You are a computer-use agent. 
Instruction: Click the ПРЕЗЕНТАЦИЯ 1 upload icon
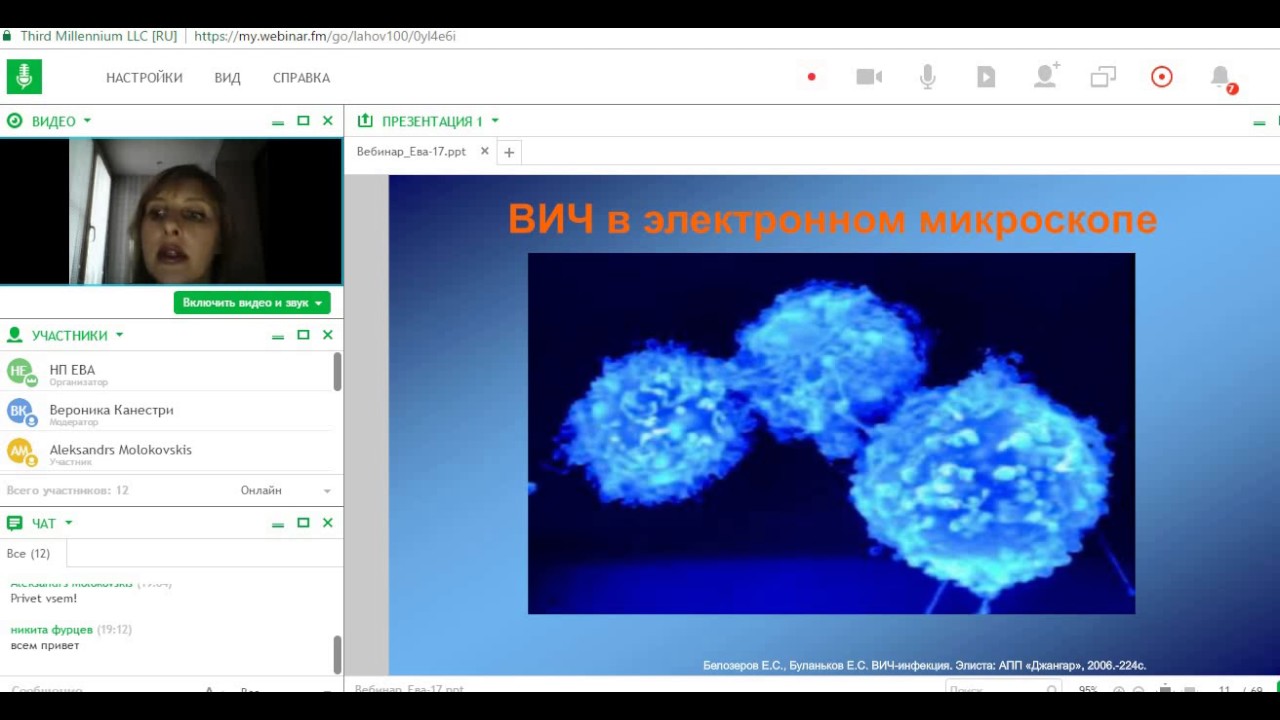pos(365,121)
